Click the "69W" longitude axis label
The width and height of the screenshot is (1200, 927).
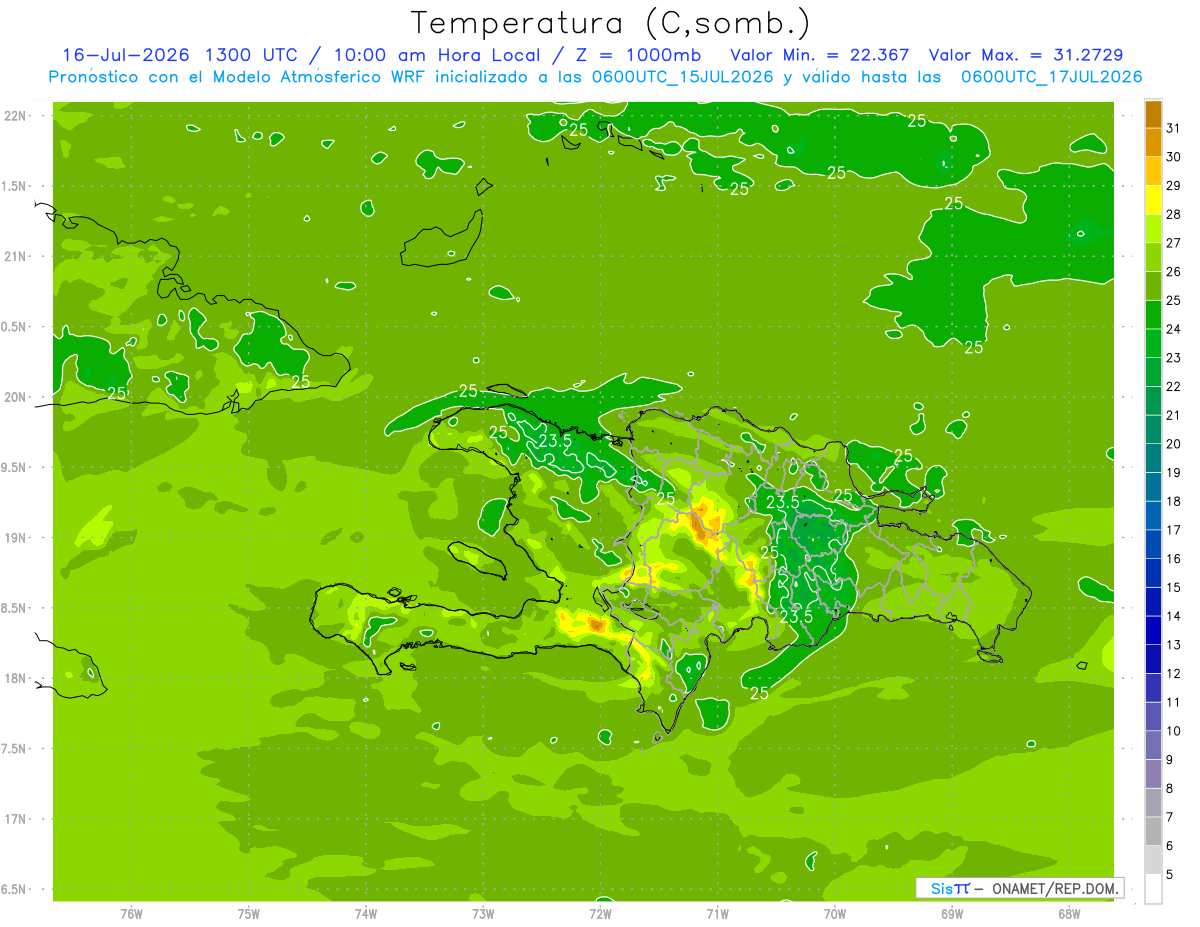(x=952, y=914)
